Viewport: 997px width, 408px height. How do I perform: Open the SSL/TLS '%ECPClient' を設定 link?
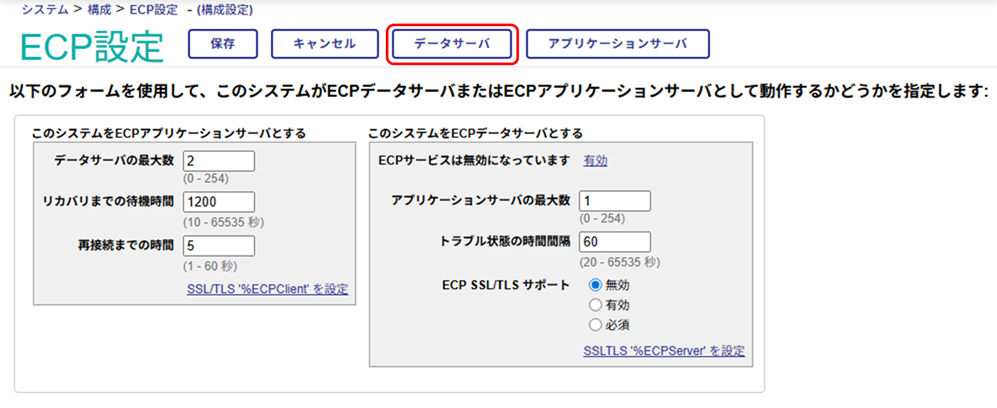(267, 289)
